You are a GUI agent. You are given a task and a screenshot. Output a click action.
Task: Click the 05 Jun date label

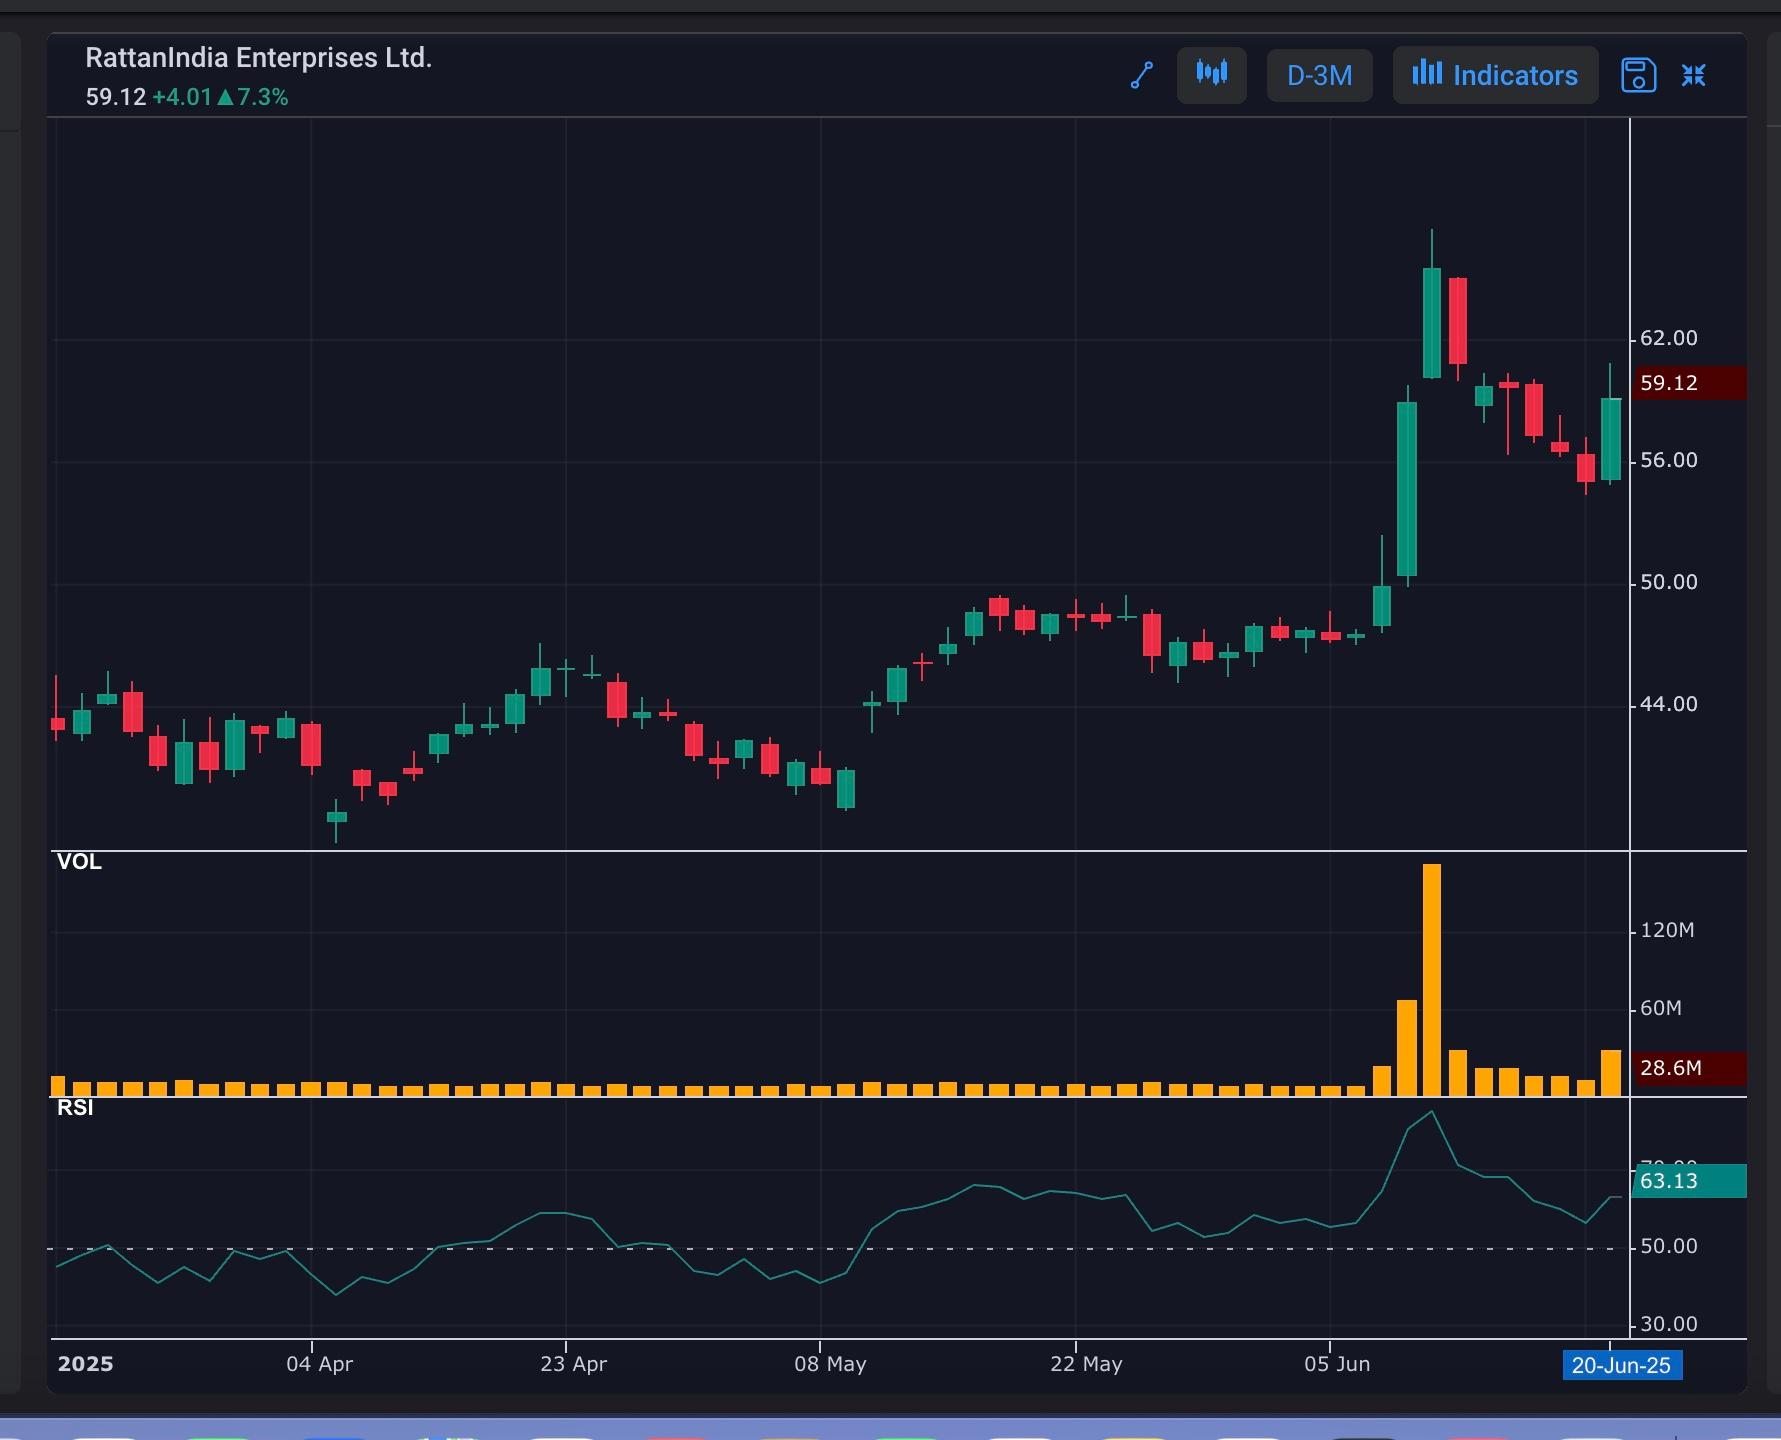click(x=1337, y=1364)
